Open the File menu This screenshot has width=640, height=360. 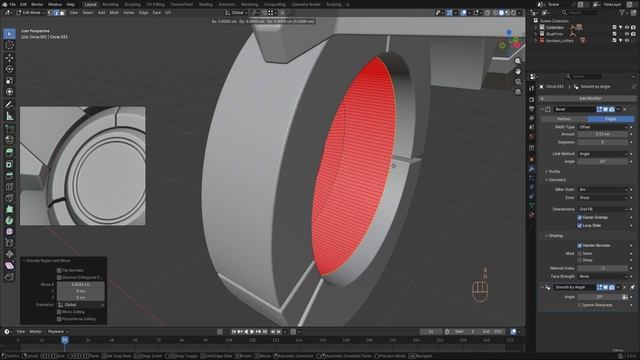tap(13, 4)
